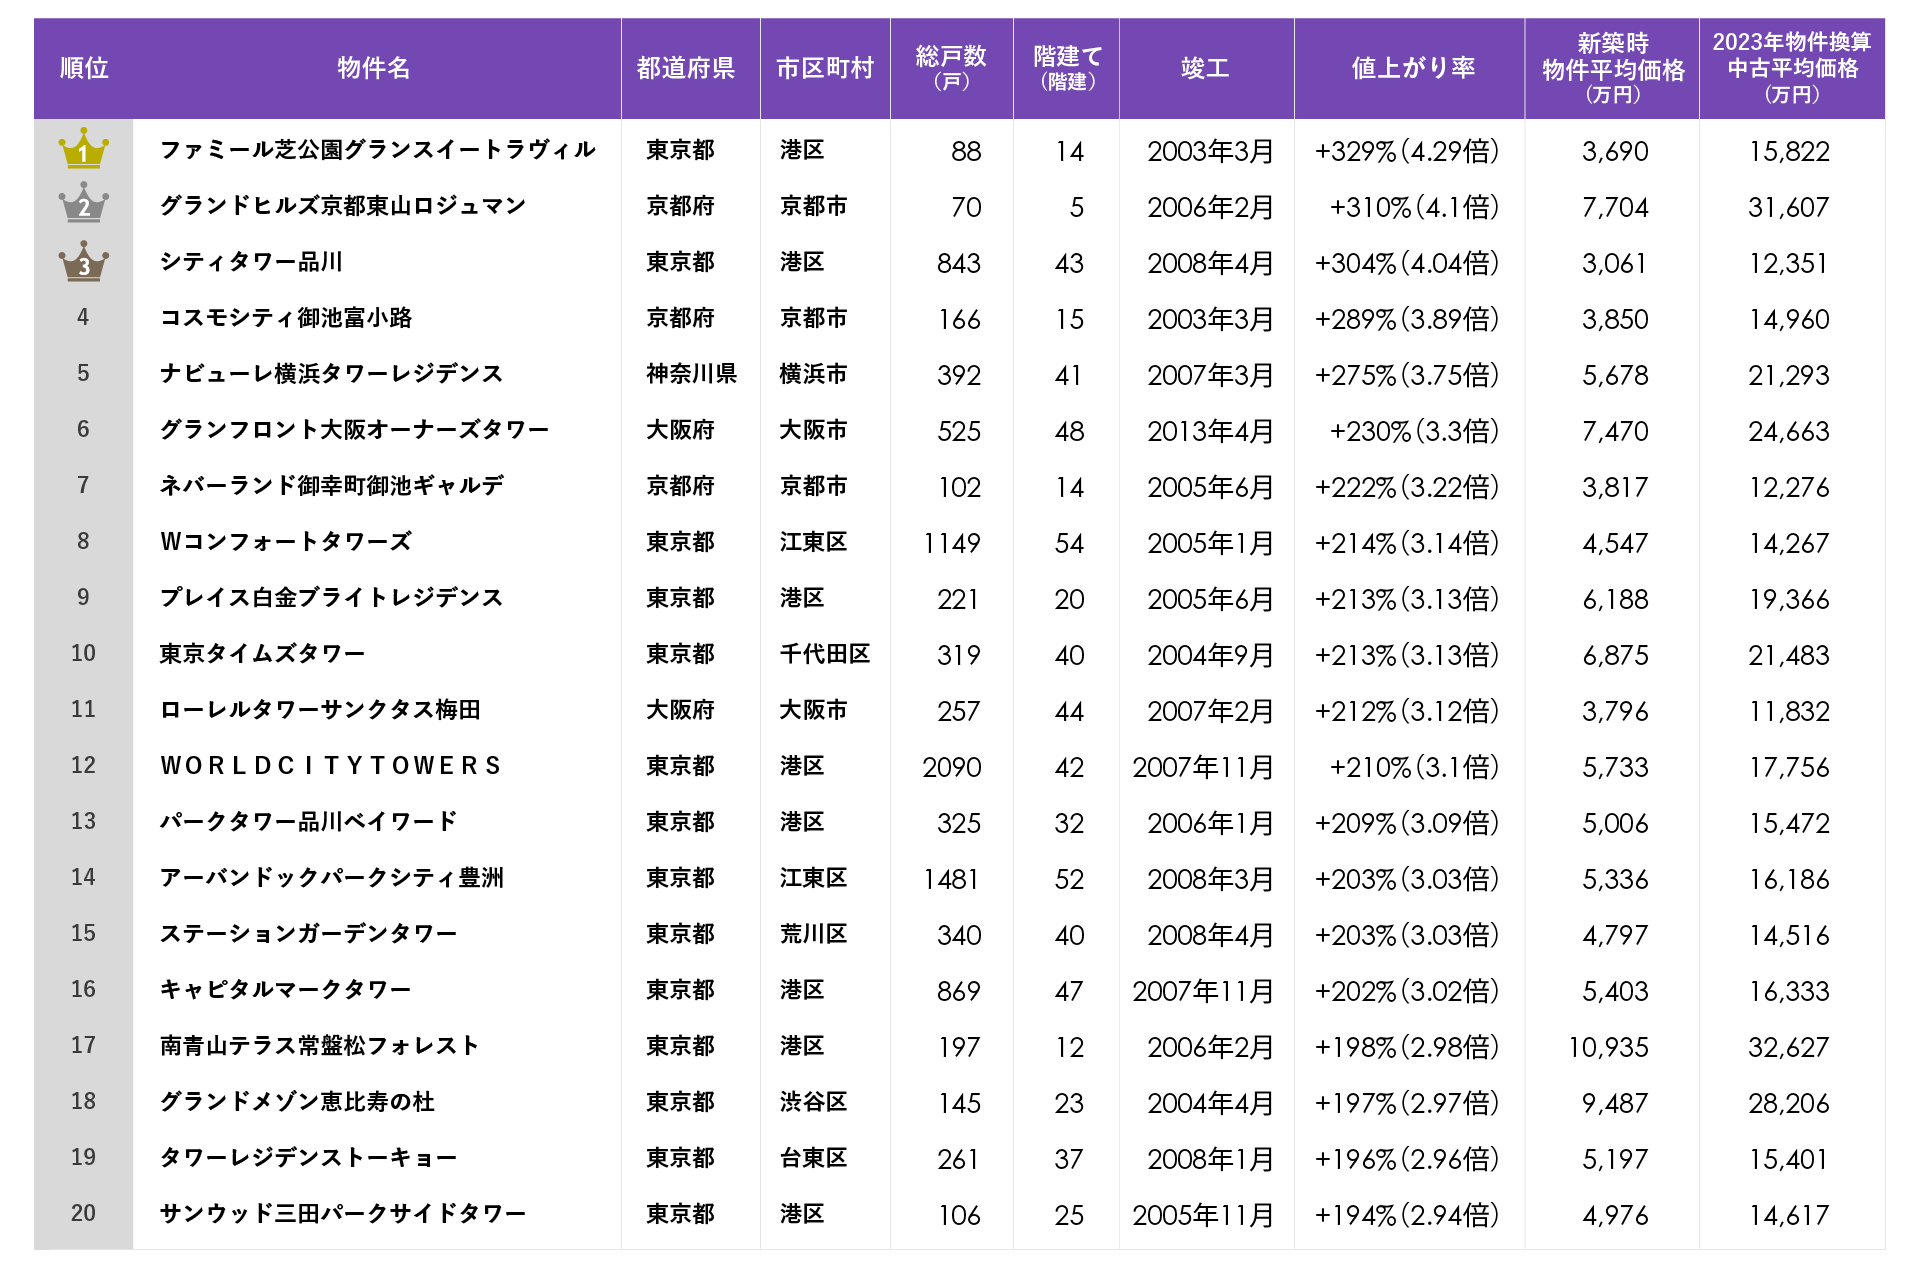Click the 千代田区 municipality cell
Viewport: 1920px width, 1280px height.
click(825, 654)
